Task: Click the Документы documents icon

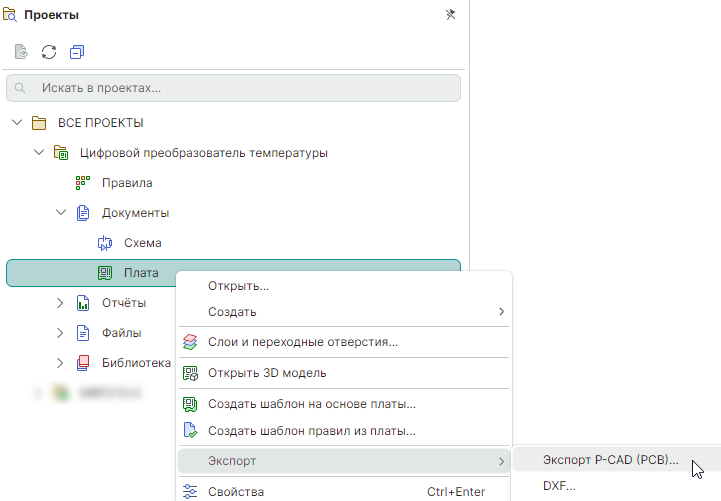Action: [x=83, y=213]
